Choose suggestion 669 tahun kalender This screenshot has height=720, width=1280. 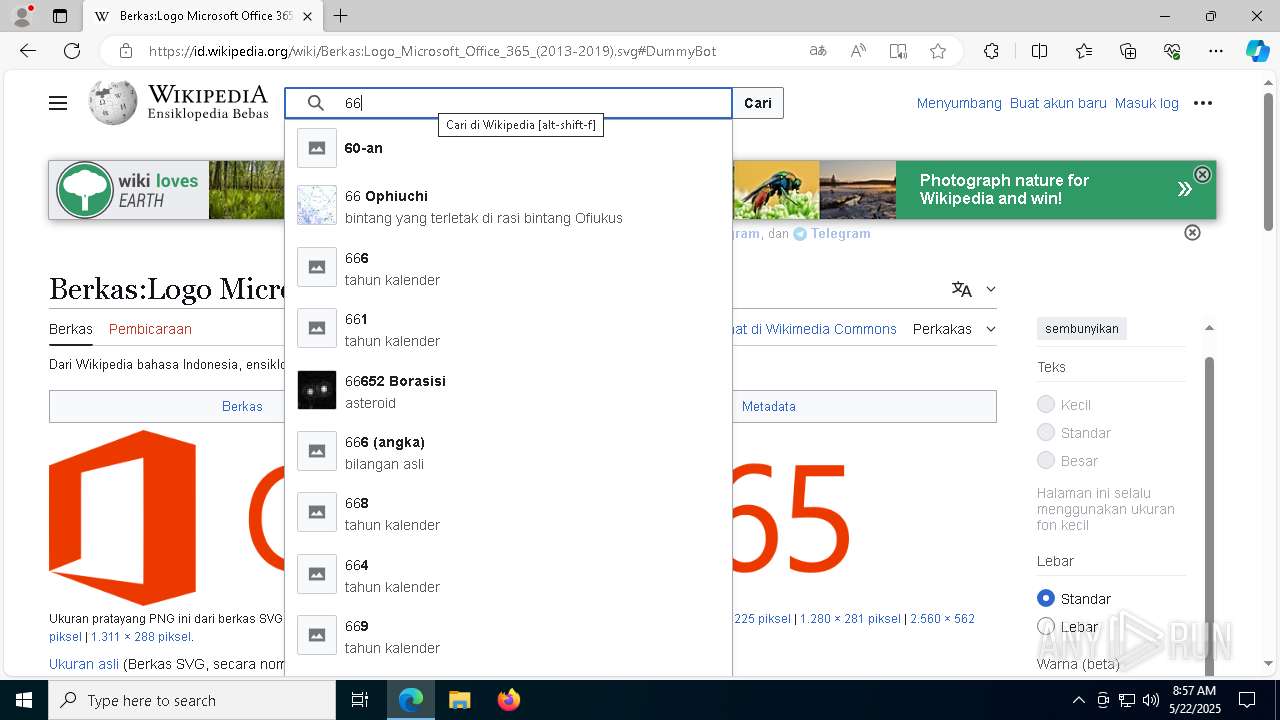pos(508,636)
